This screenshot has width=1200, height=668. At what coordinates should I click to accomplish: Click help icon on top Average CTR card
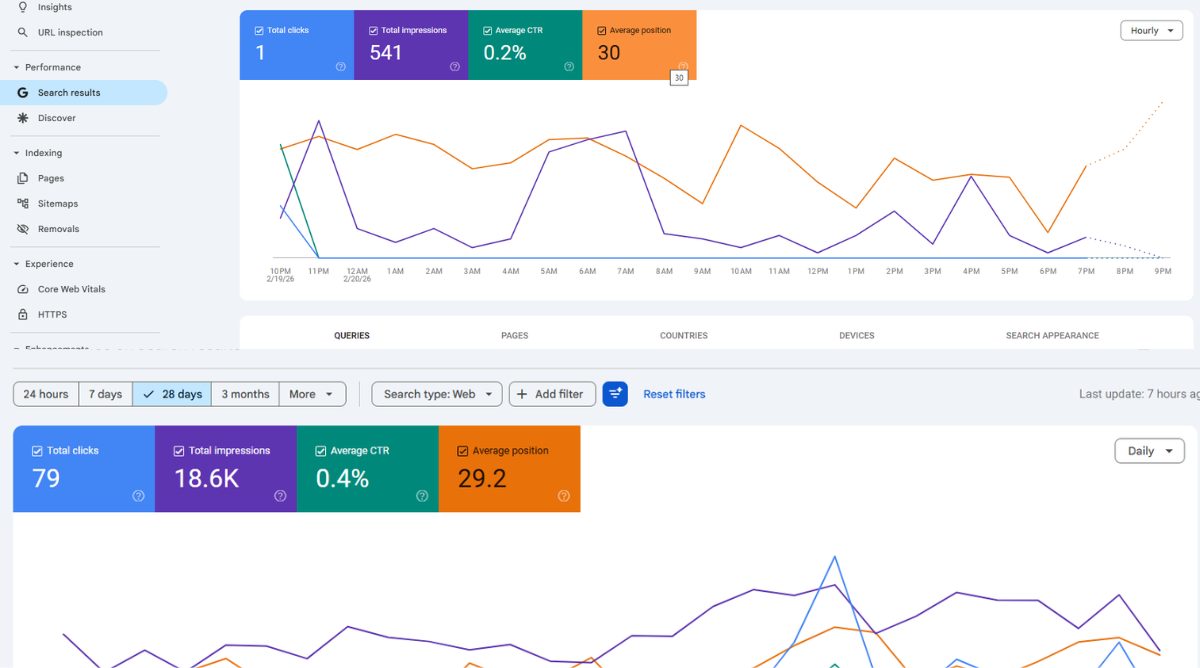569,67
